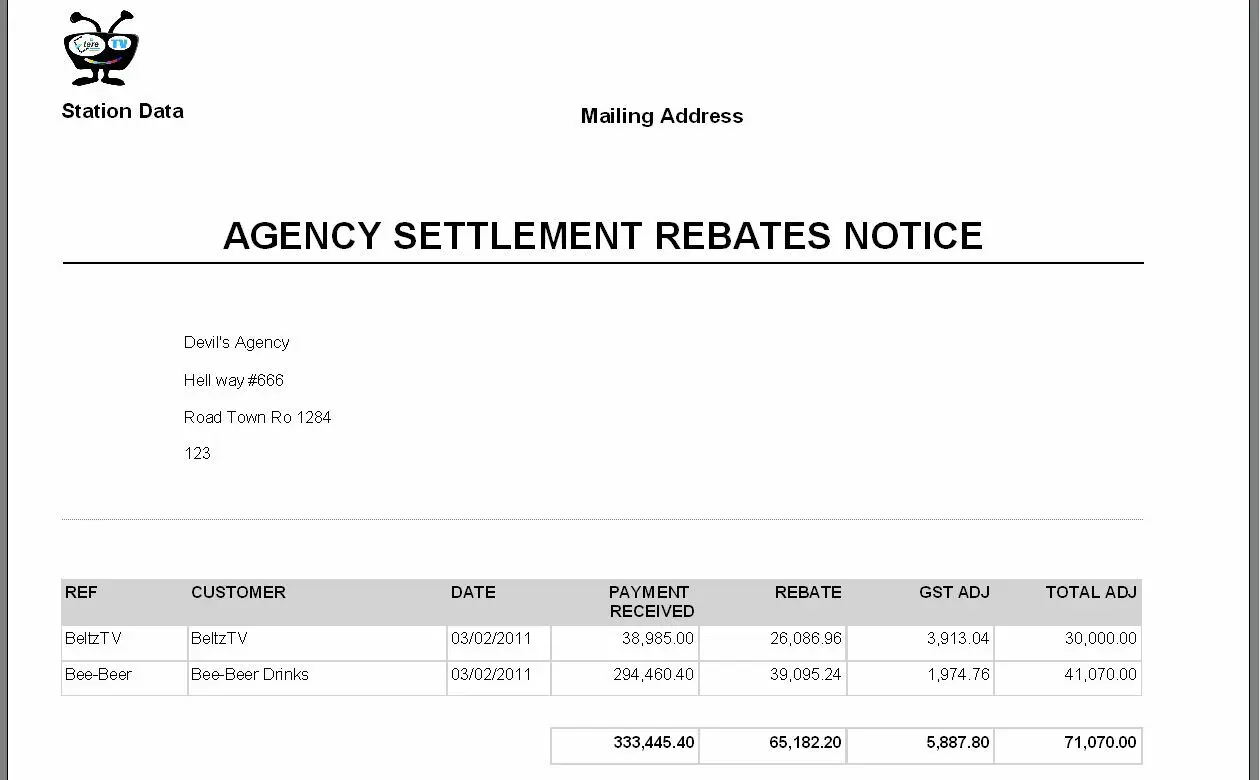Click the Devil's Agency name line

(236, 342)
